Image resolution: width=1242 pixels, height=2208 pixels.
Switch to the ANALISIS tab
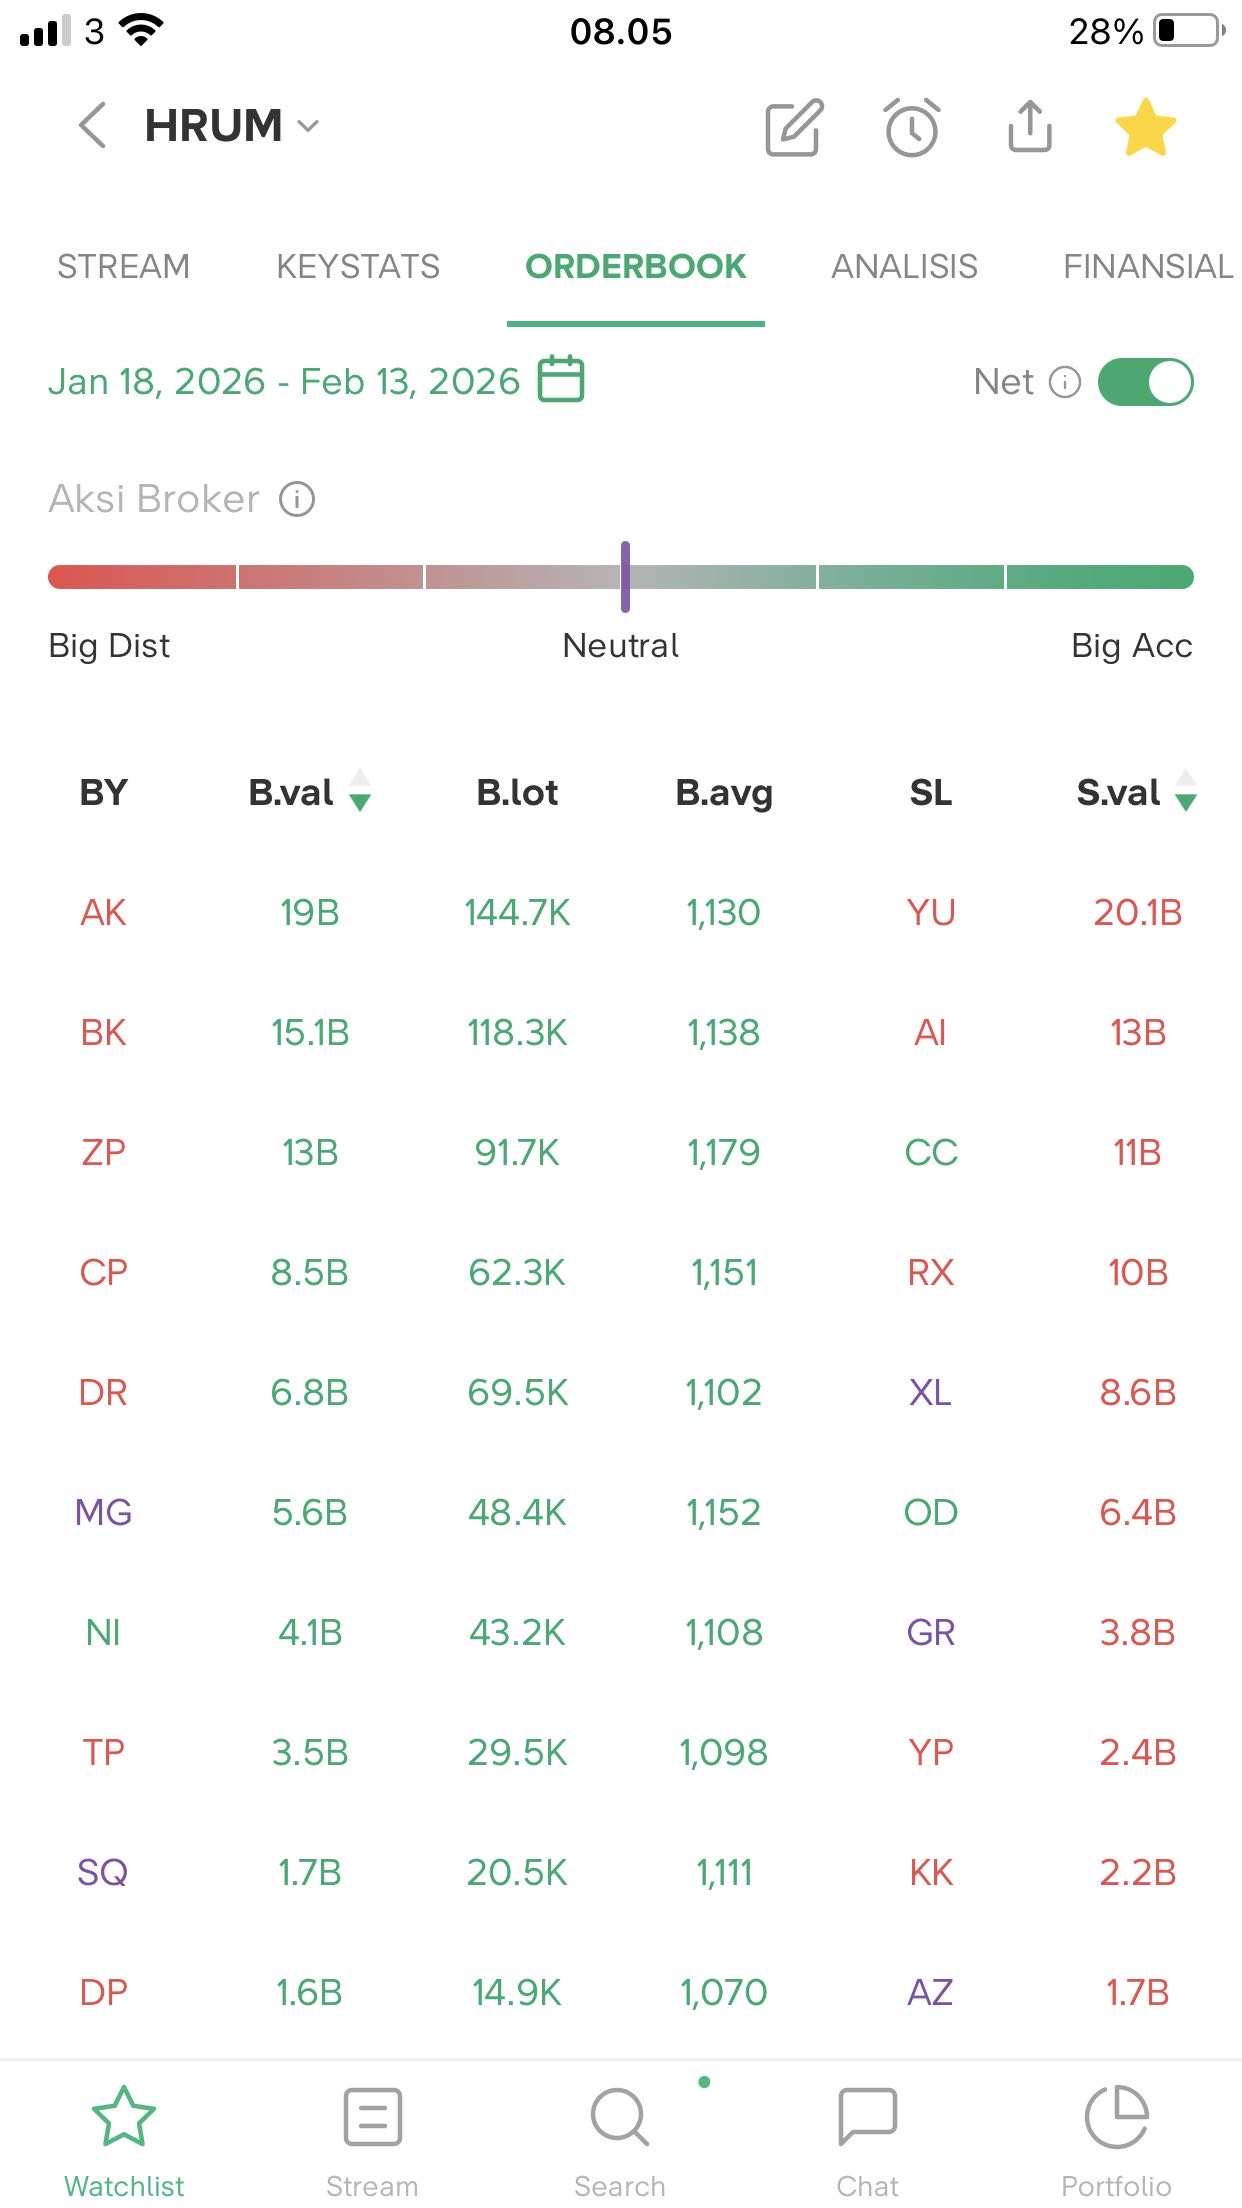904,266
